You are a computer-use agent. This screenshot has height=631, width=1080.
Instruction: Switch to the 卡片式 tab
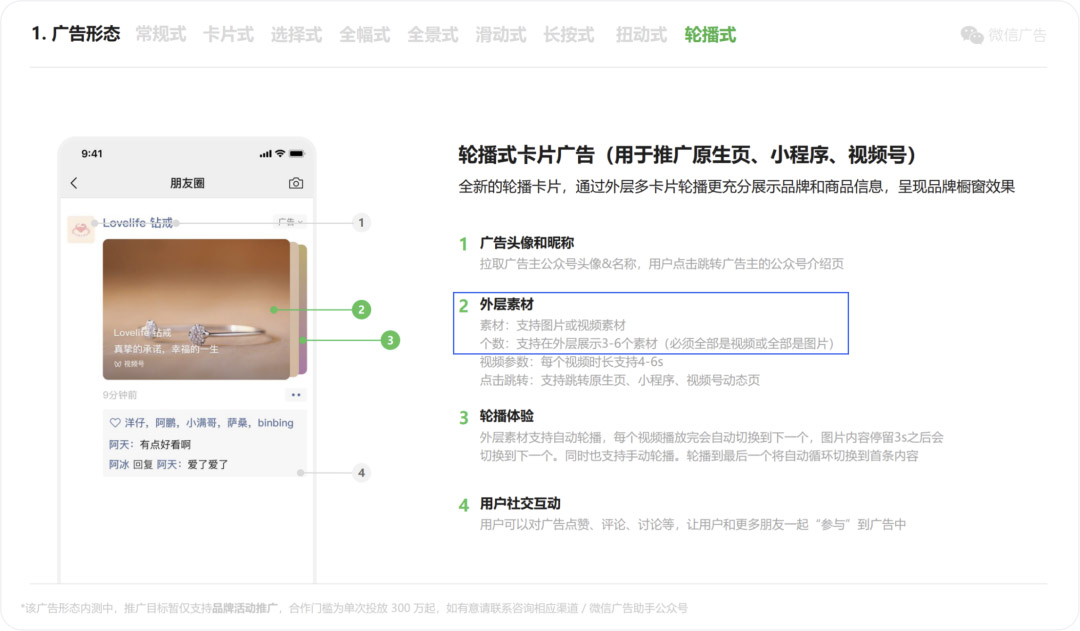228,34
